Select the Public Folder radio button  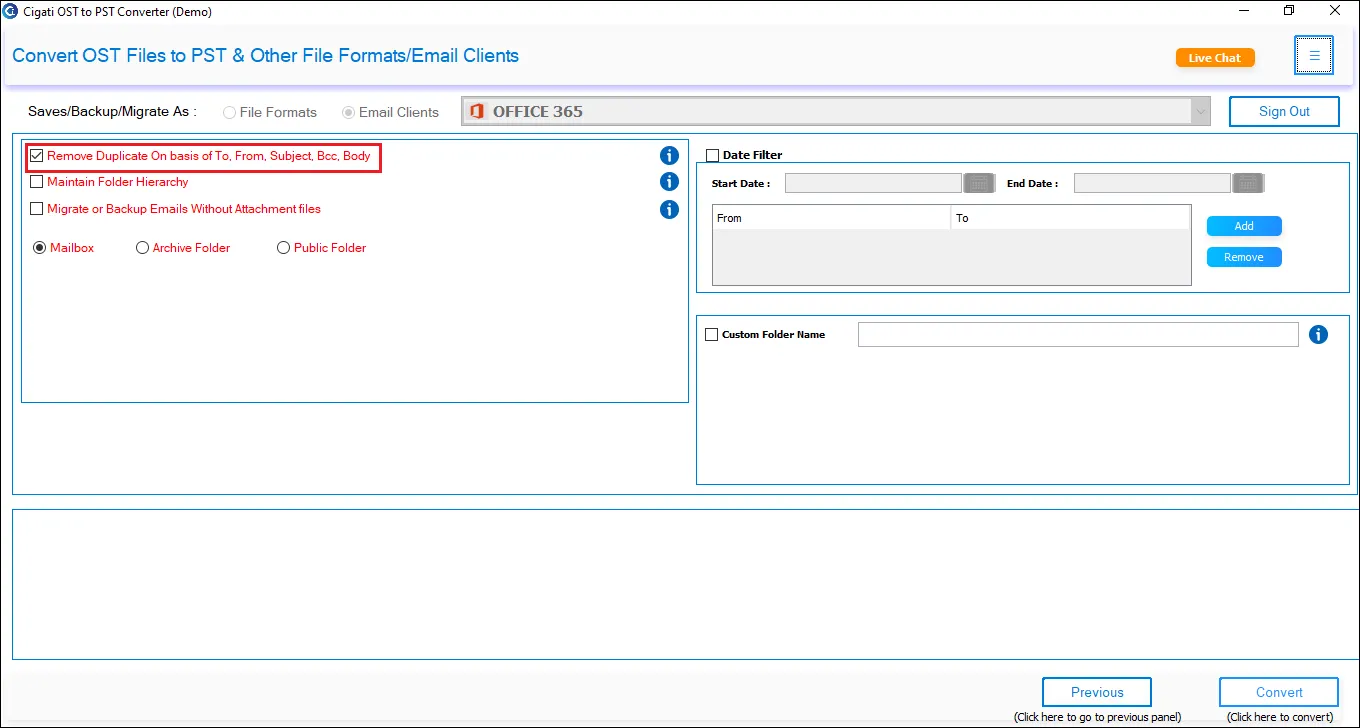click(284, 248)
